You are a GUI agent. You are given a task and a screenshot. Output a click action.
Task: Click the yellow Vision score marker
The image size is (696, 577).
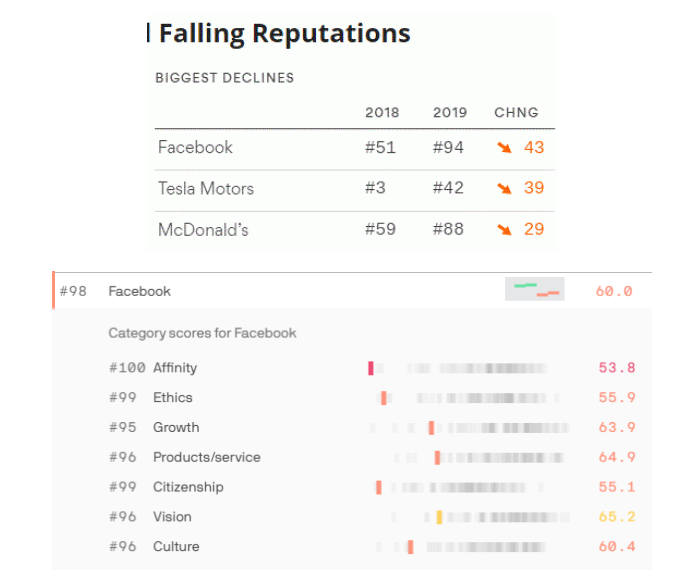pos(439,517)
